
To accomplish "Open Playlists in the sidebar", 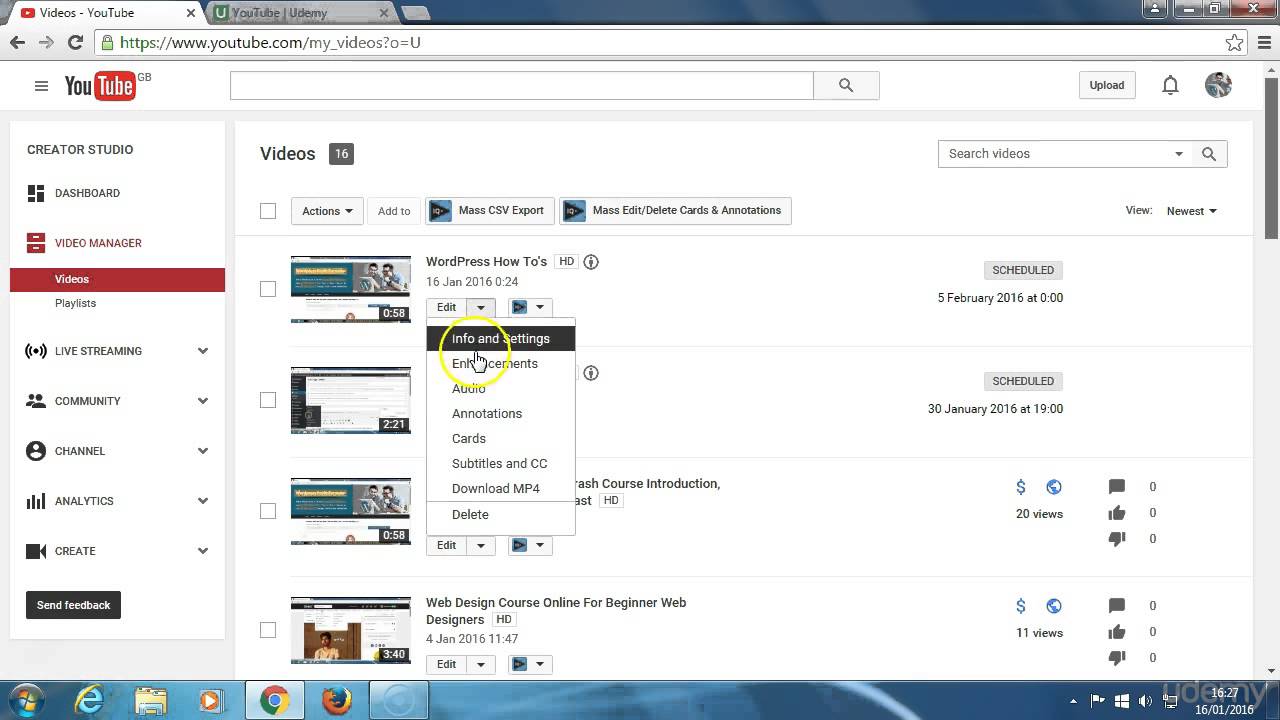I will (x=76, y=303).
